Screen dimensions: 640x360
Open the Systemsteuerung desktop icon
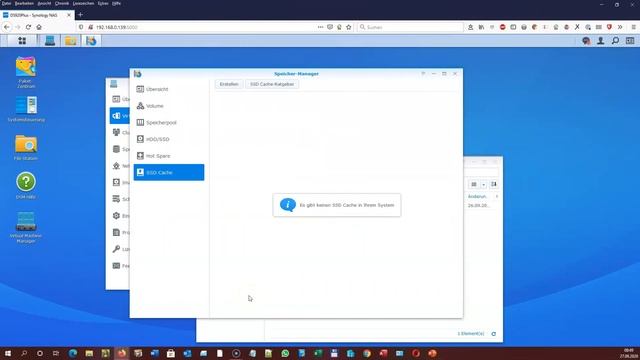point(26,109)
